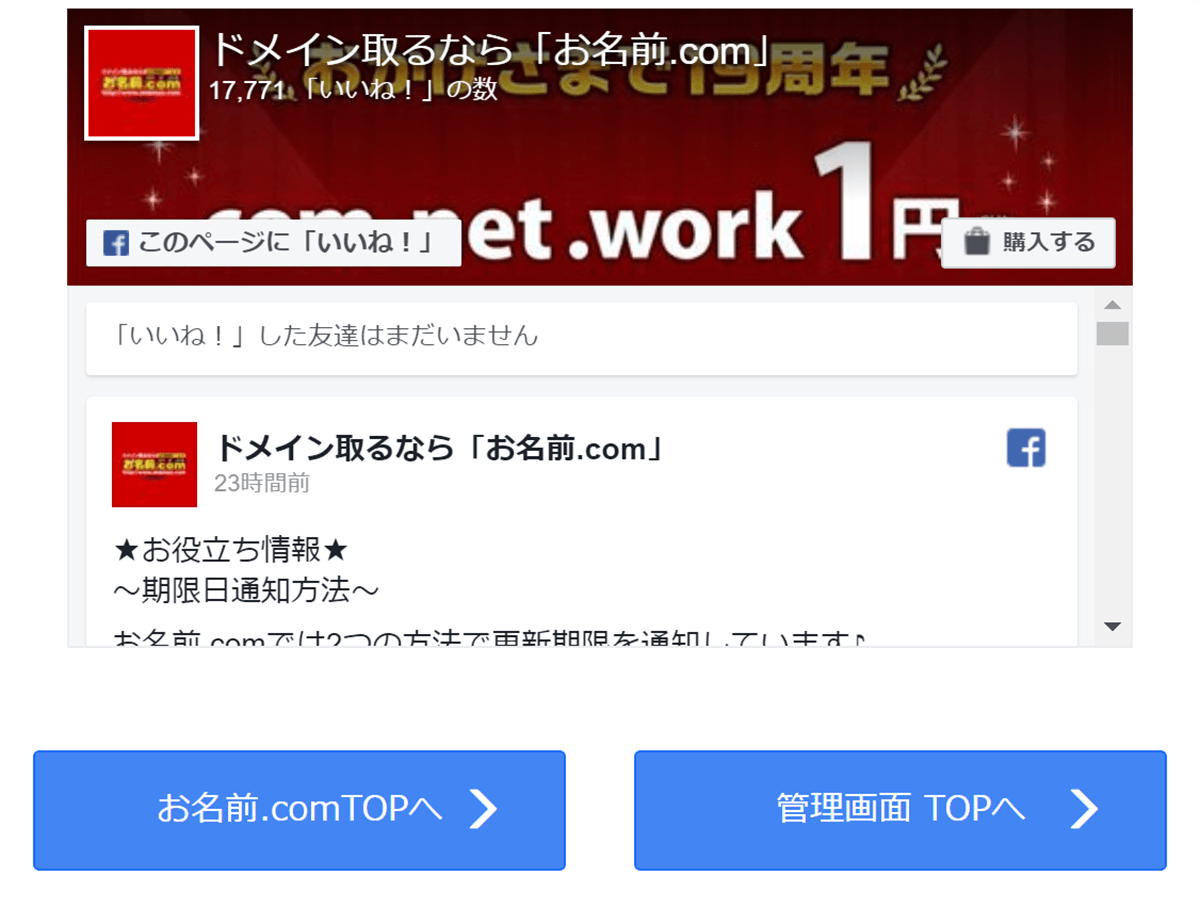Click the 17,771「いいね！」の数 count text
The height and width of the screenshot is (908, 1200).
(353, 90)
